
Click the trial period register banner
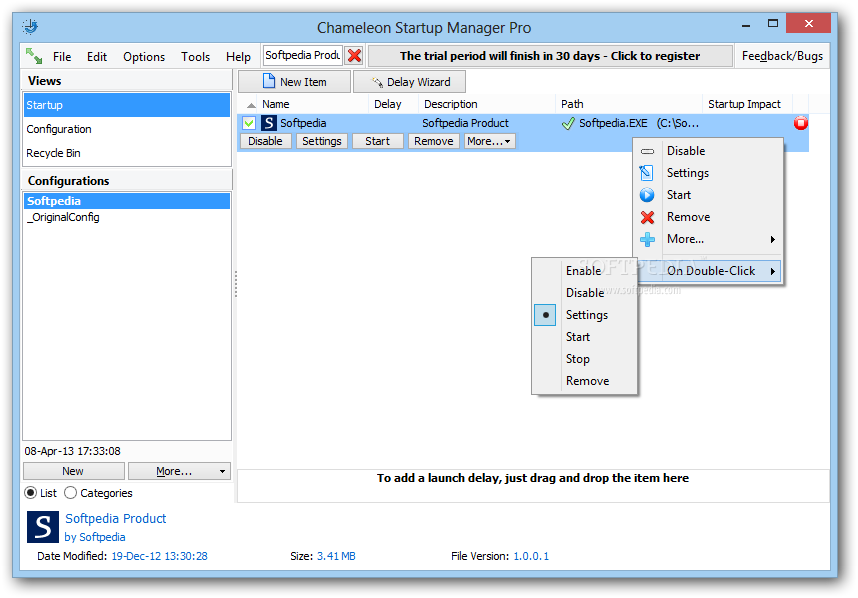tap(550, 56)
